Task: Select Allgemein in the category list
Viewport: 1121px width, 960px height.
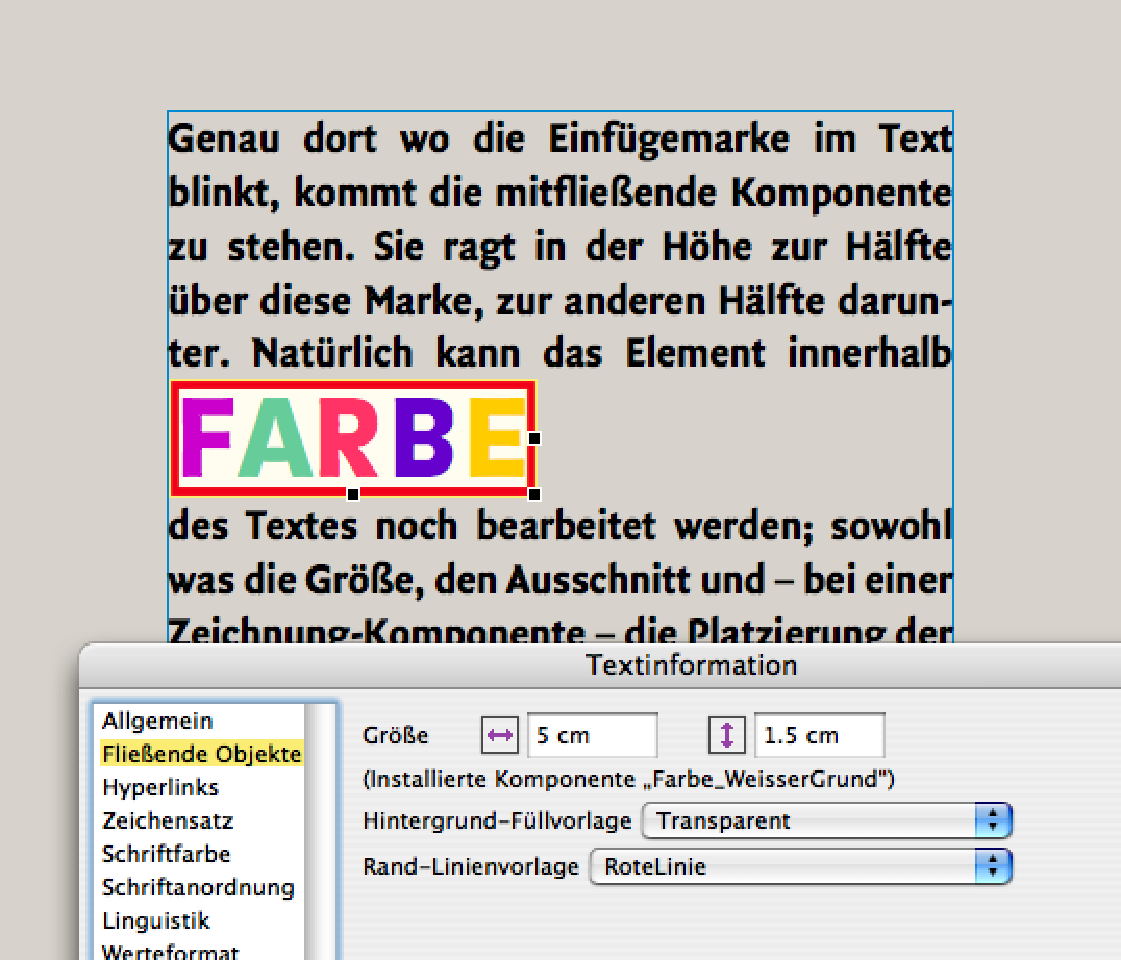Action: (157, 720)
